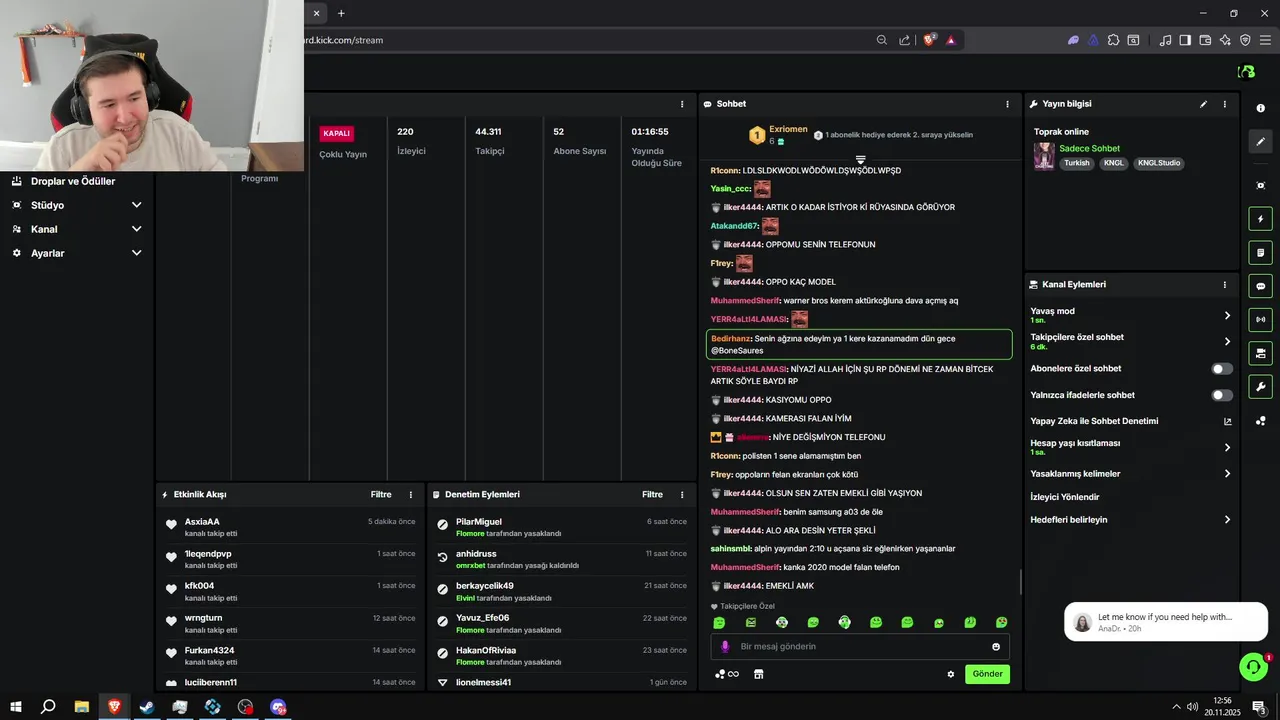
Task: Click the KNGLStudio tag
Action: tap(1159, 163)
